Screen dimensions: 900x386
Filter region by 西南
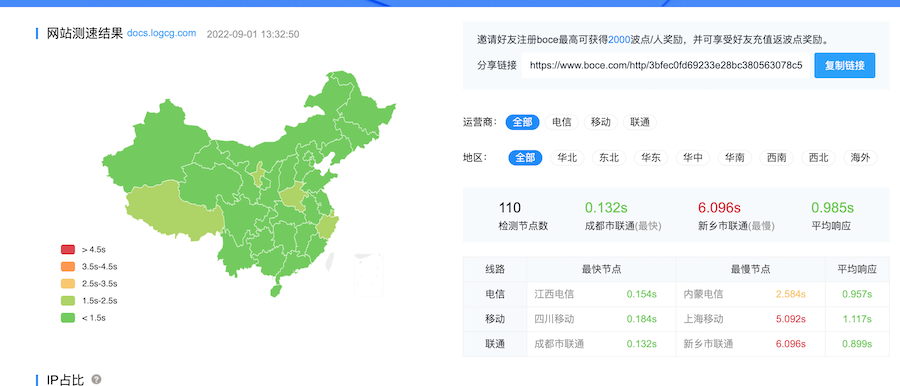[777, 158]
